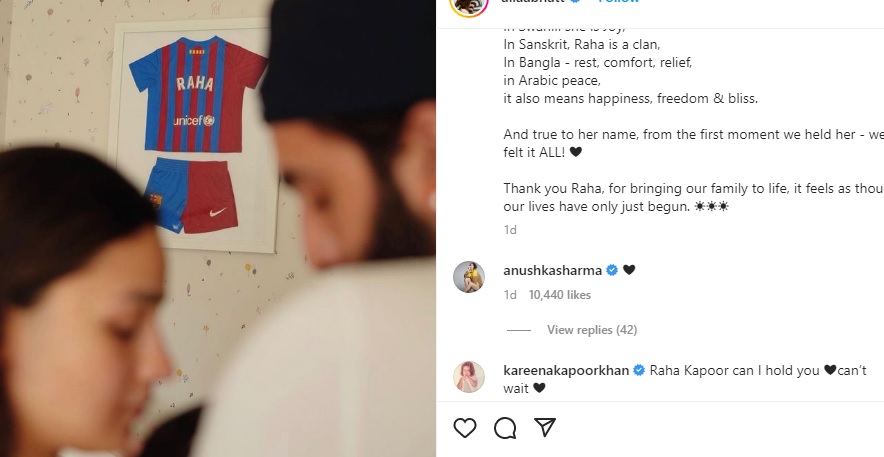884x457 pixels.
Task: Show the 10,440 likes list
Action: [560, 295]
